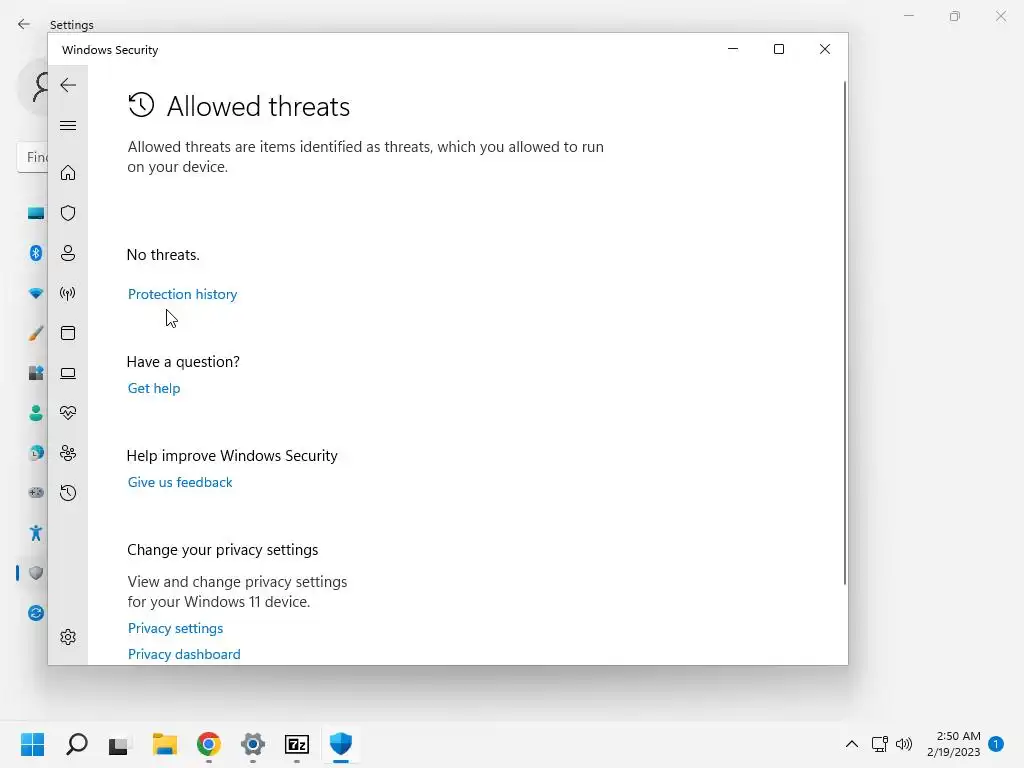
Task: Select Network & internet in Settings sidebar
Action: (x=36, y=293)
